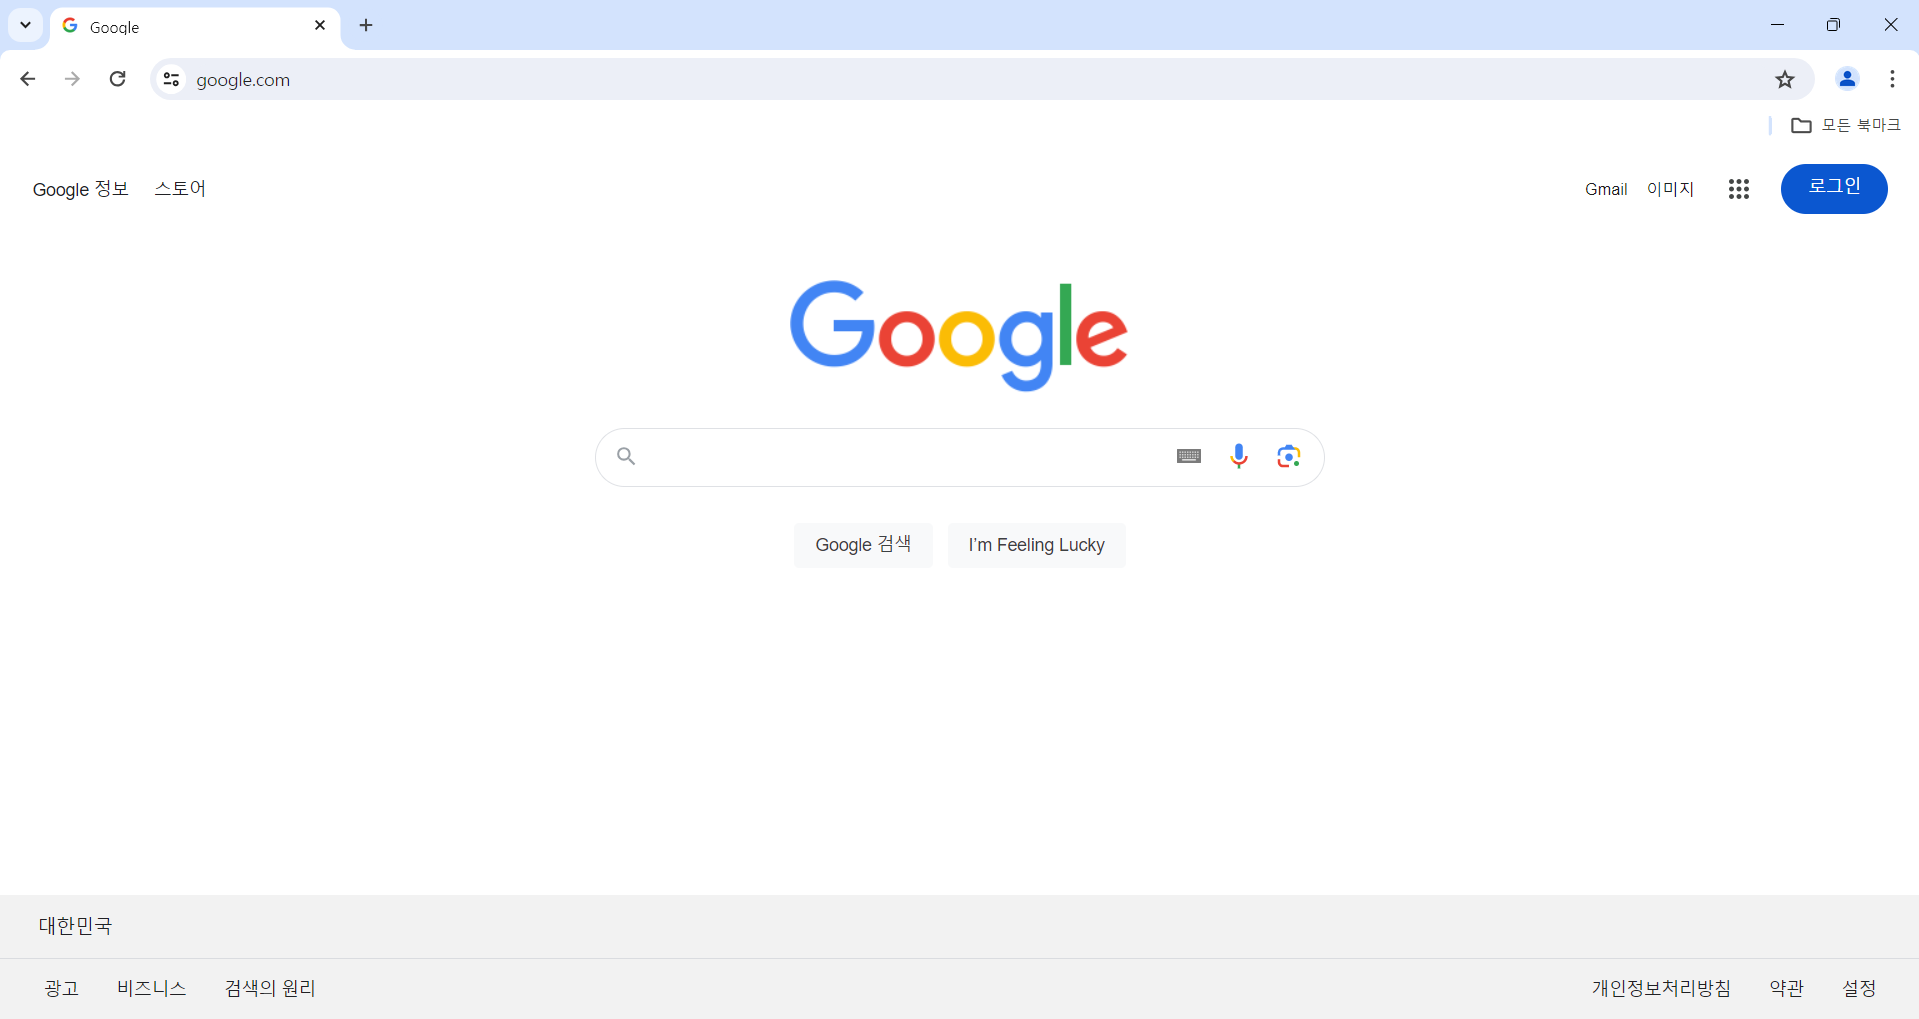Bookmark this page with the star icon
The width and height of the screenshot is (1919, 1019).
pos(1785,79)
